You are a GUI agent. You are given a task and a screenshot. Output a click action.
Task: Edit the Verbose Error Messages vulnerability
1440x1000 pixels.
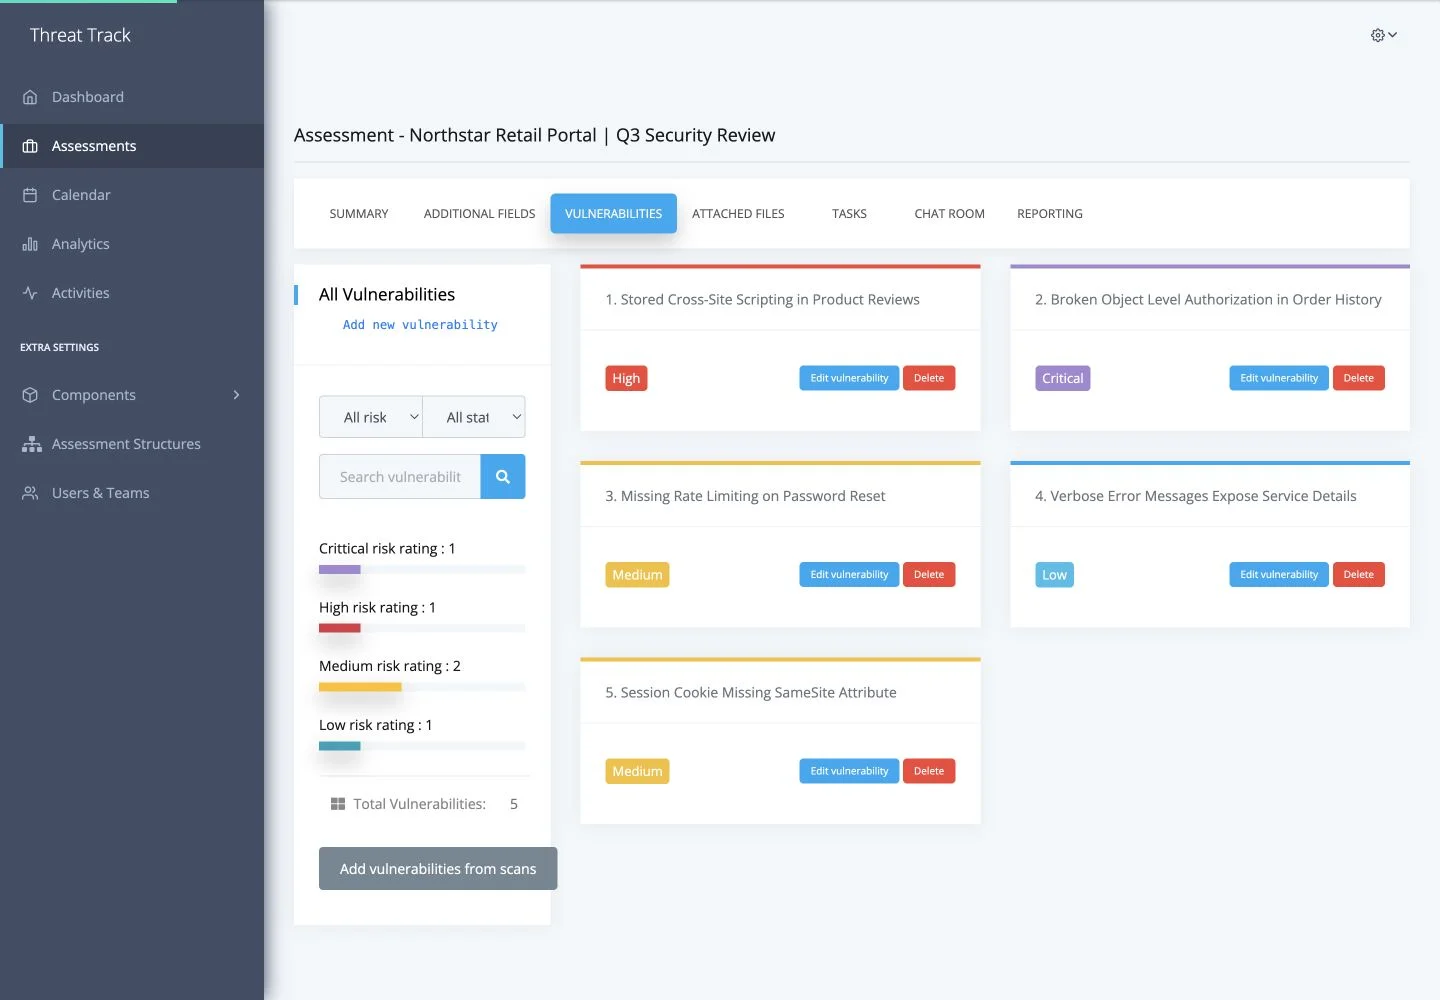(x=1279, y=575)
